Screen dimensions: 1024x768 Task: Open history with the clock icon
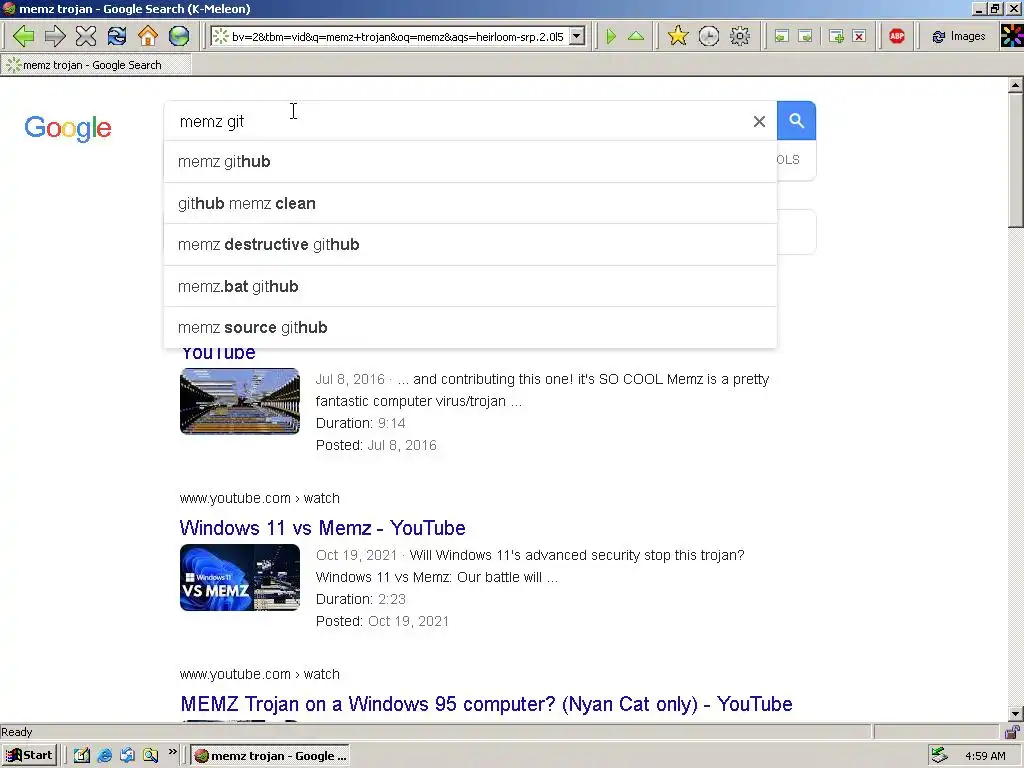click(709, 36)
